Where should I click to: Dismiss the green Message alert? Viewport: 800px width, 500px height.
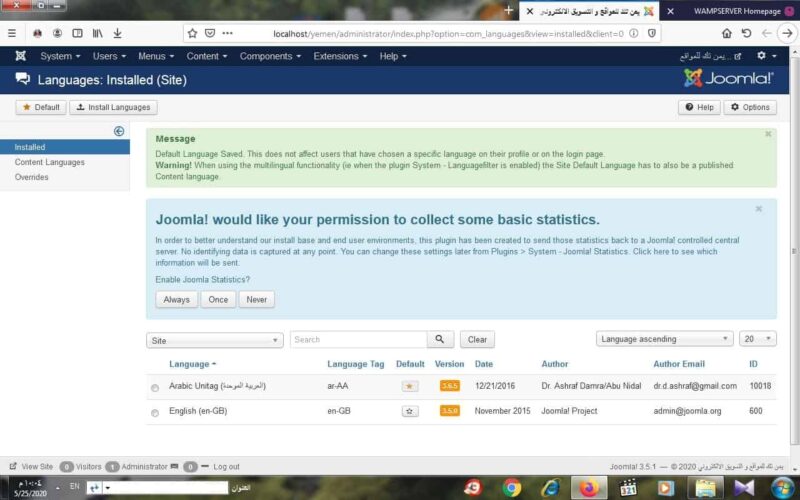click(x=768, y=134)
